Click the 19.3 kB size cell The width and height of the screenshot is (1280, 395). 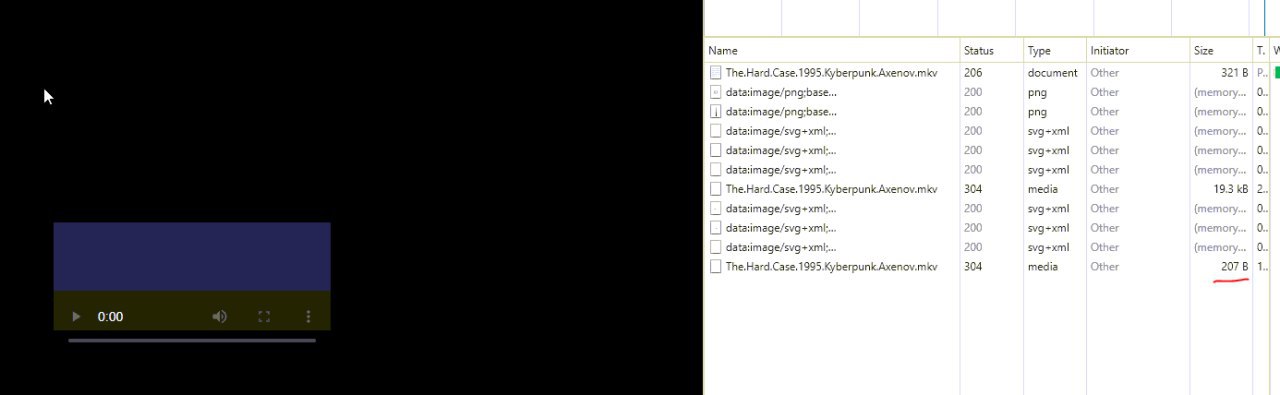pos(1230,189)
